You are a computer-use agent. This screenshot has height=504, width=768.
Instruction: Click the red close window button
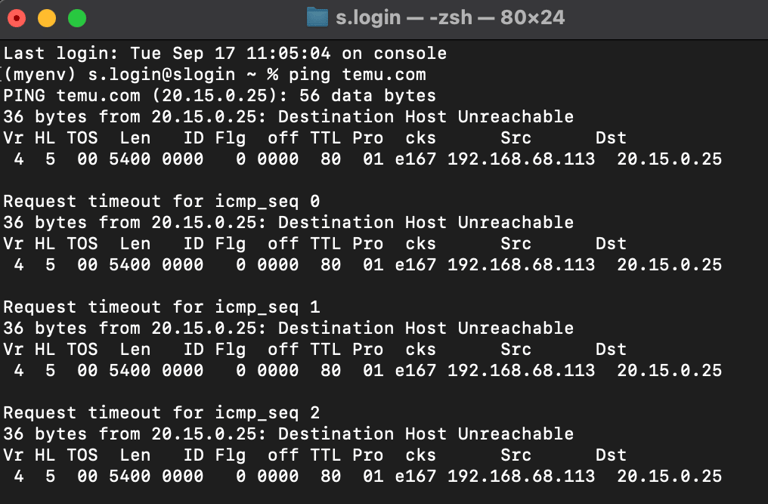[x=17, y=19]
